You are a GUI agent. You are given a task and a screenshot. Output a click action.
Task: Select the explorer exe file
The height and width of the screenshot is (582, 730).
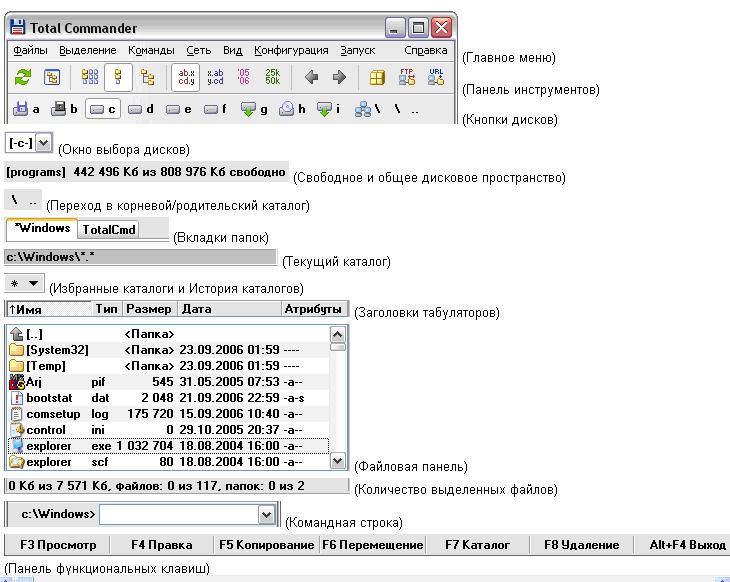(x=169, y=446)
